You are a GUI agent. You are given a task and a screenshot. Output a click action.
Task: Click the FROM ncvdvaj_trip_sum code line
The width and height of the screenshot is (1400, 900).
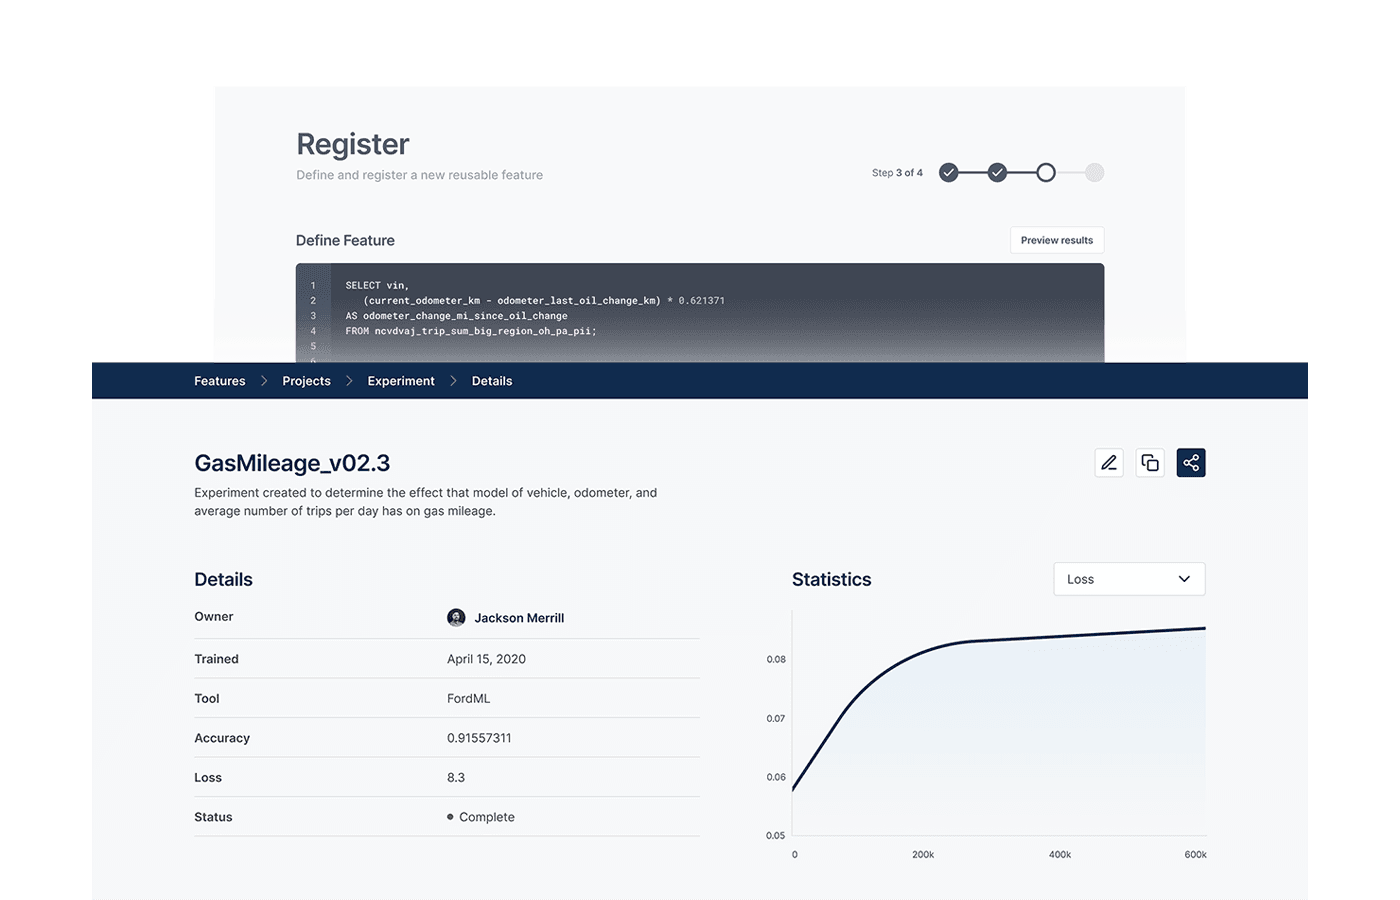471,331
